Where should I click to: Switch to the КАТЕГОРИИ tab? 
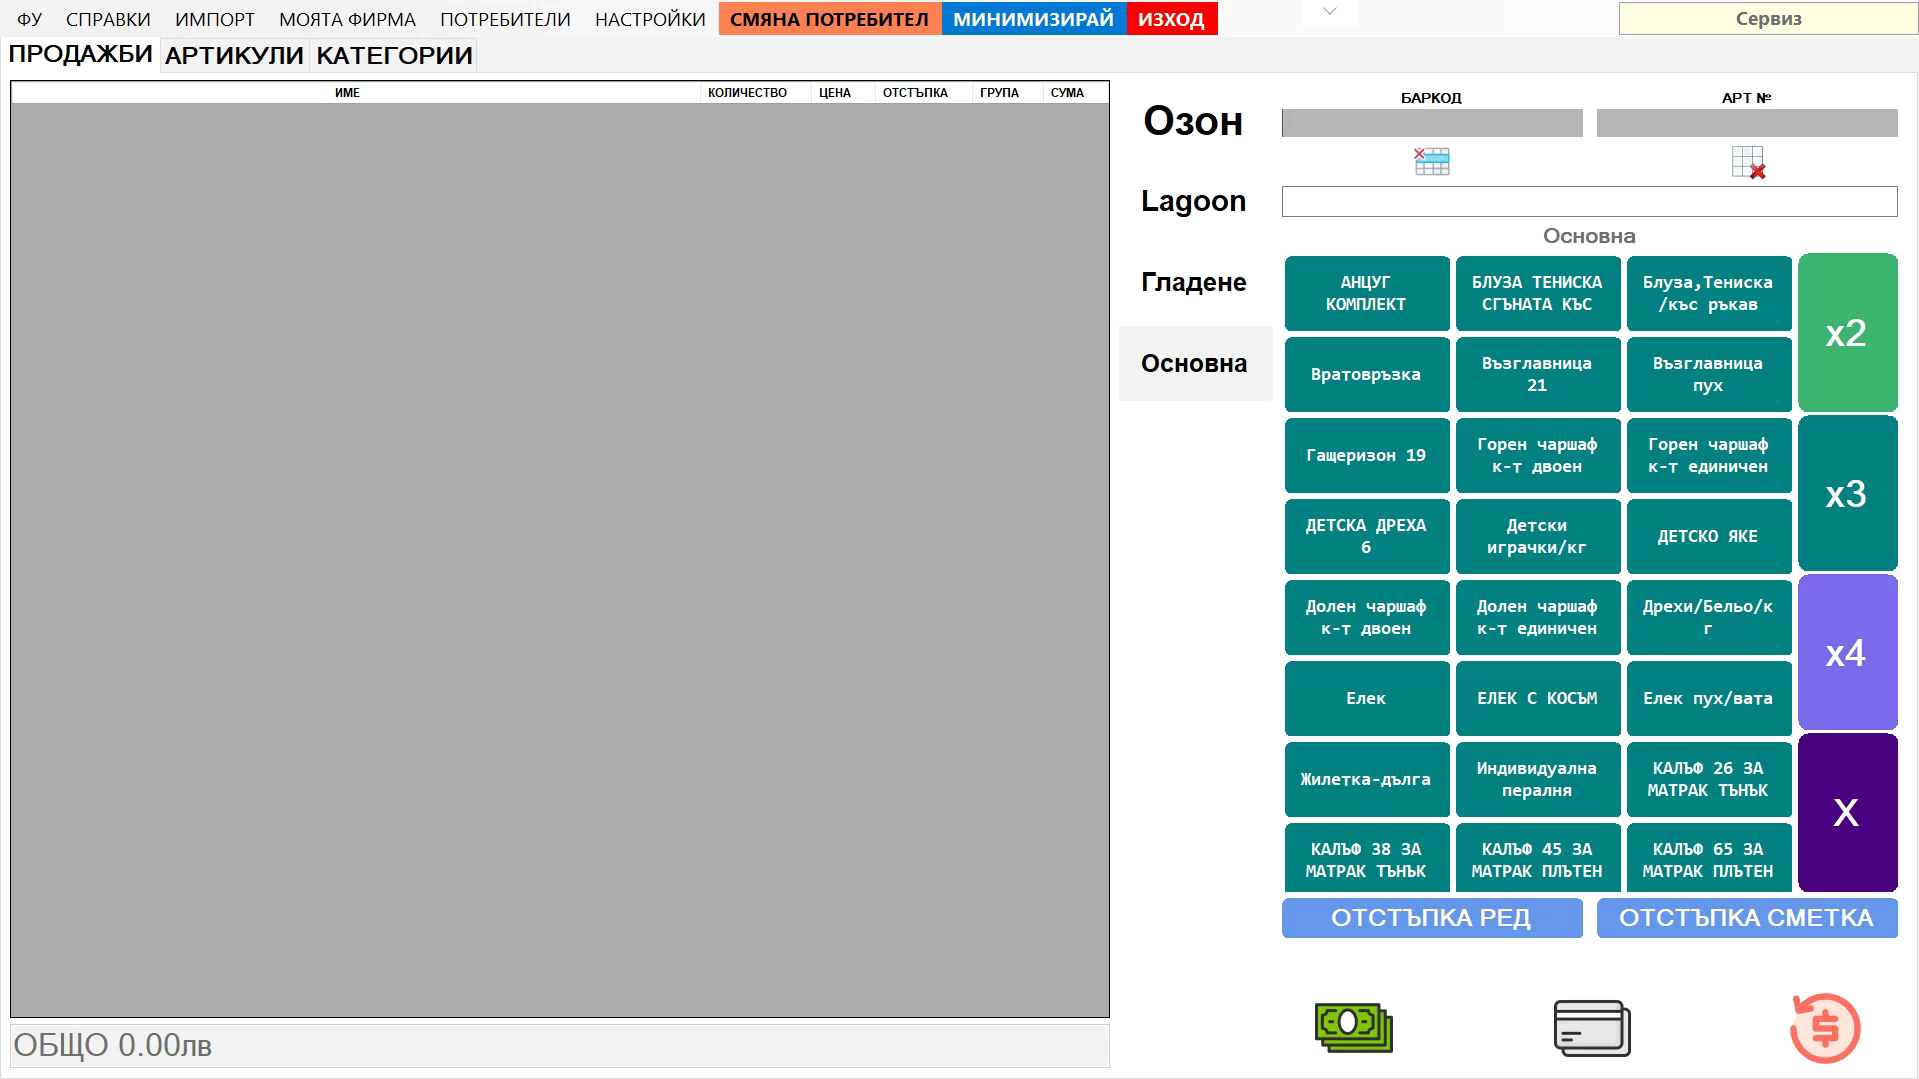(392, 55)
